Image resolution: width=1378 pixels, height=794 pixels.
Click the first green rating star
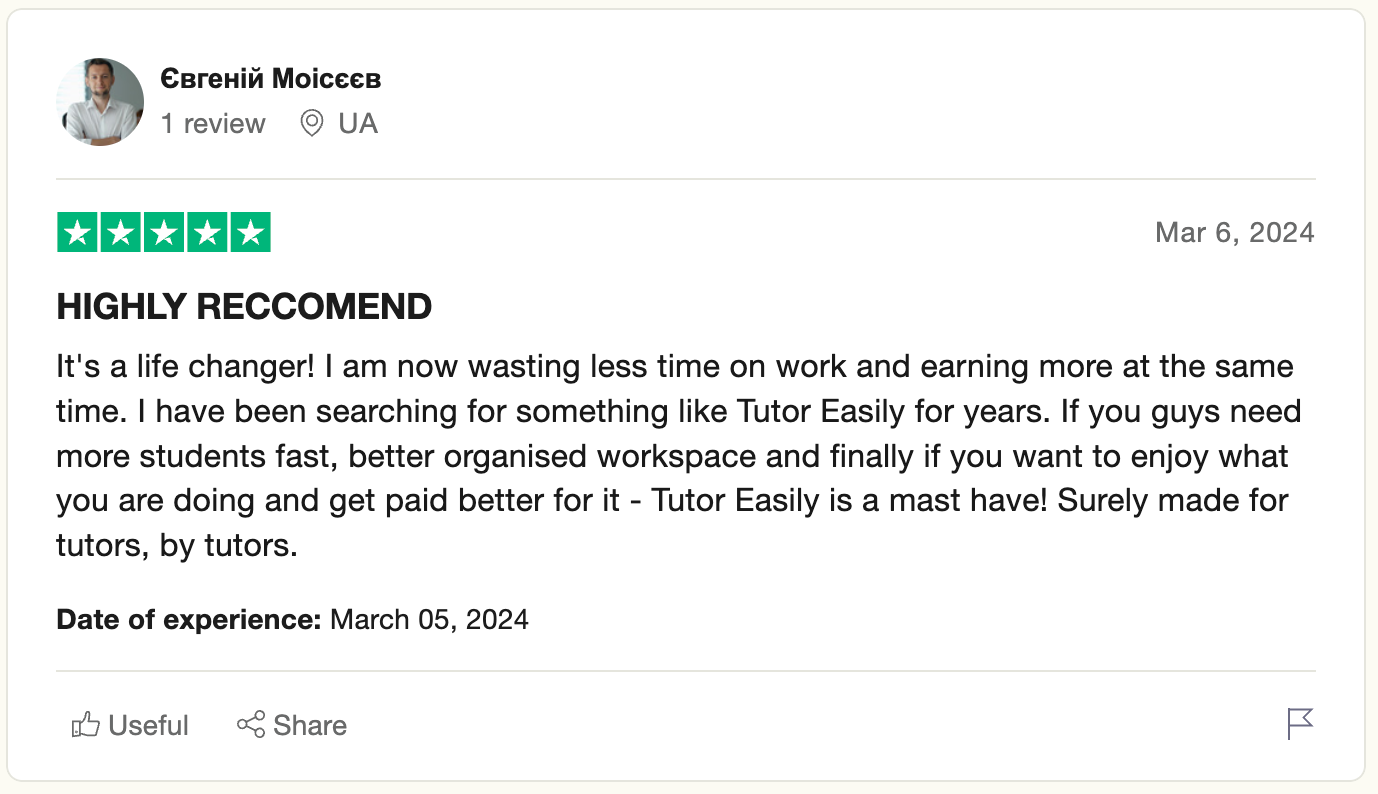point(78,233)
